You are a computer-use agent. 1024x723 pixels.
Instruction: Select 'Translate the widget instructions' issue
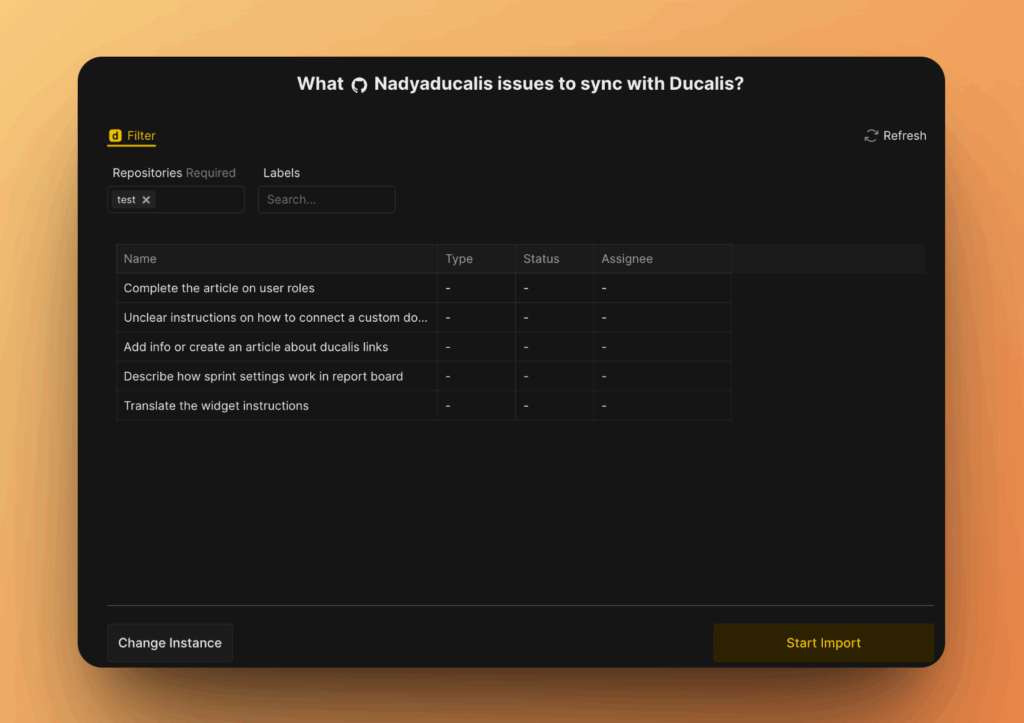pyautogui.click(x=216, y=406)
